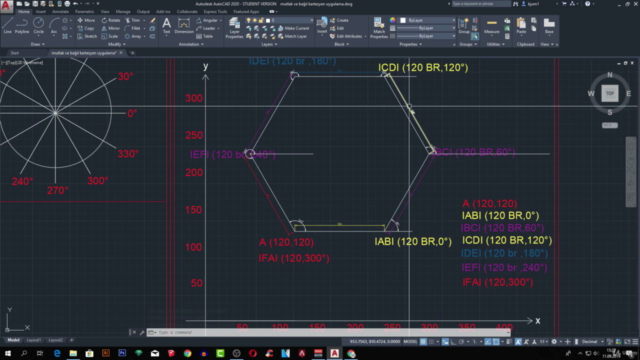Expand the Modify panel
This screenshot has width=640, height=360.
[x=116, y=44]
